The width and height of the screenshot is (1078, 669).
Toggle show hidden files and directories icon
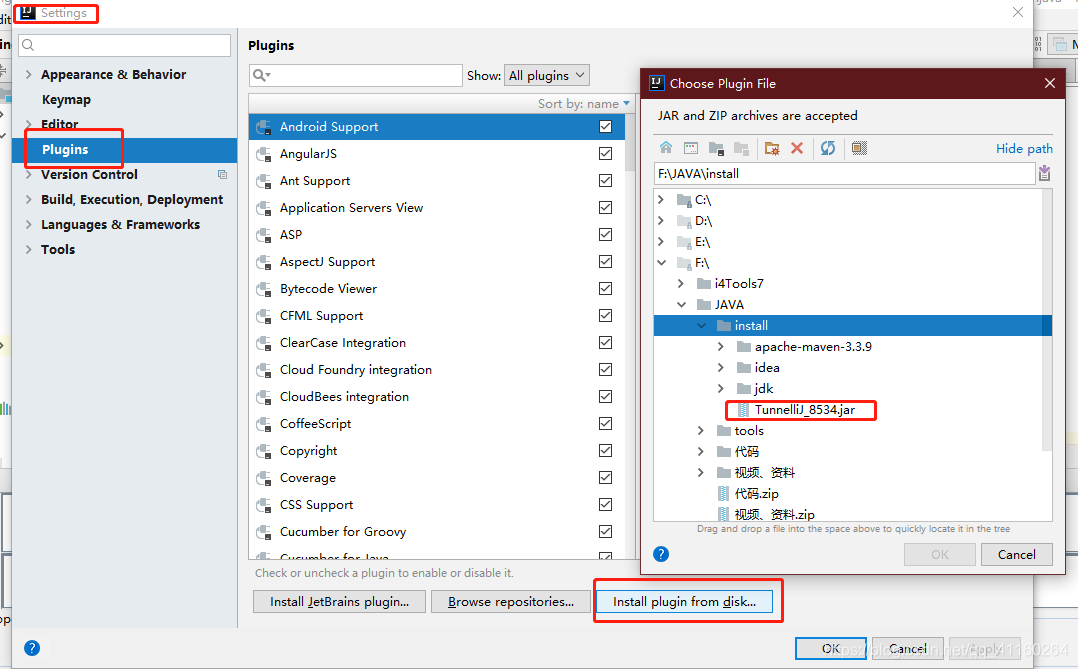[x=859, y=148]
